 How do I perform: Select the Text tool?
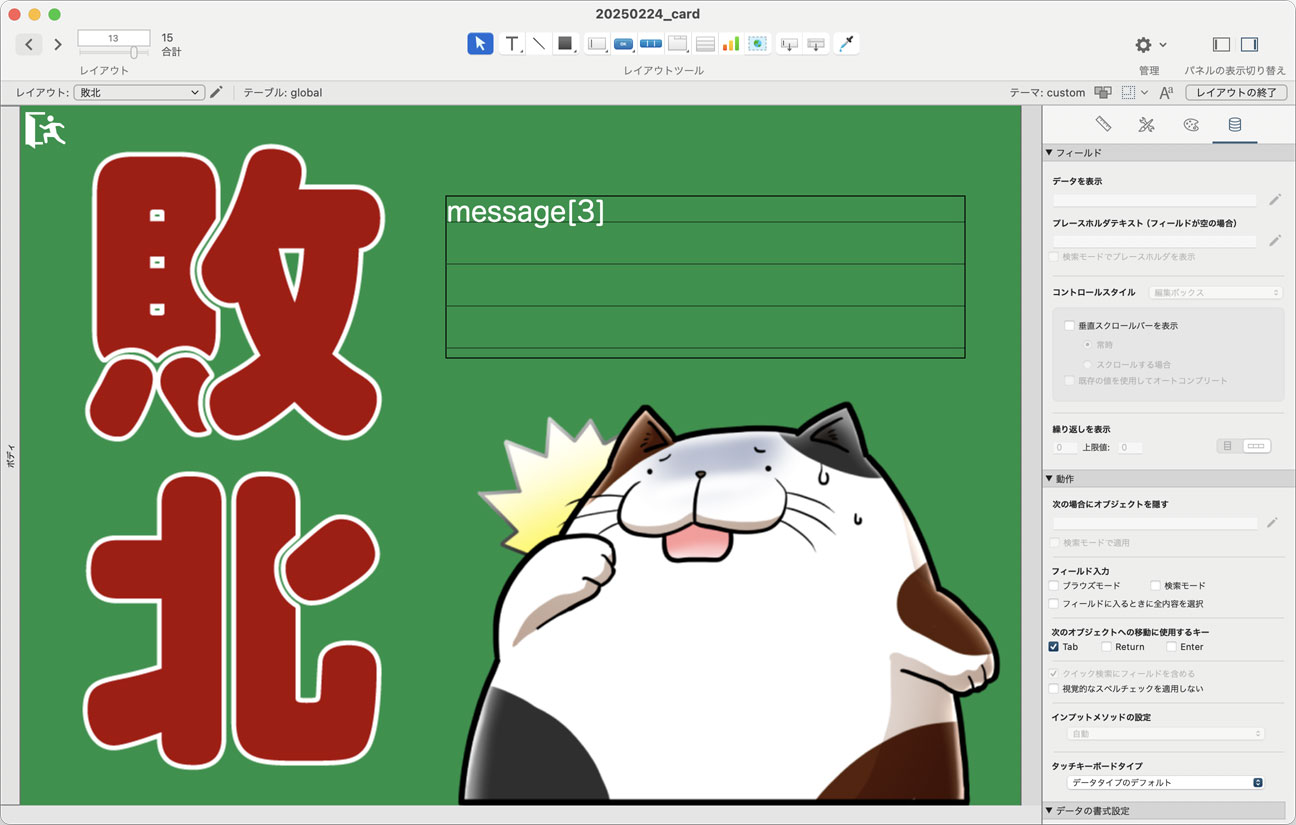click(x=512, y=43)
